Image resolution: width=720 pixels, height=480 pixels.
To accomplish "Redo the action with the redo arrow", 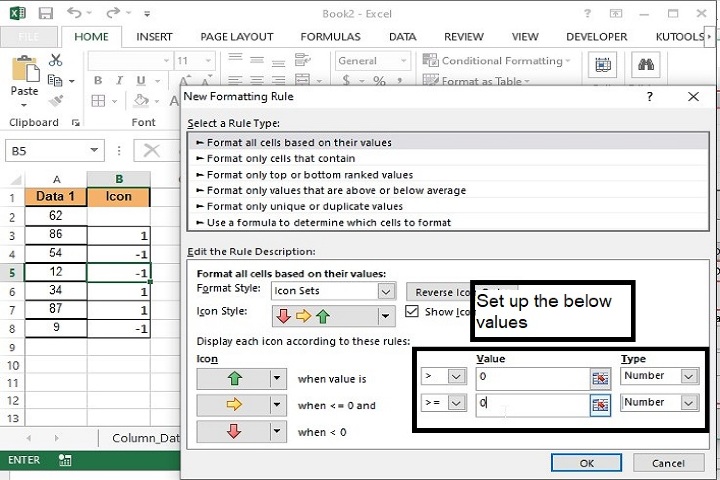I will (113, 12).
